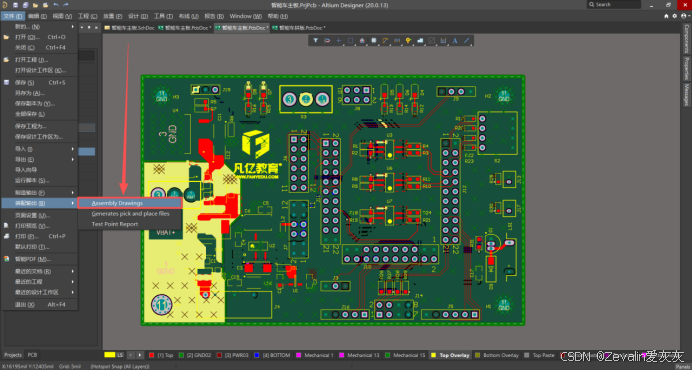Switch to the SchDoc document tab
The height and width of the screenshot is (371, 692).
coord(130,28)
